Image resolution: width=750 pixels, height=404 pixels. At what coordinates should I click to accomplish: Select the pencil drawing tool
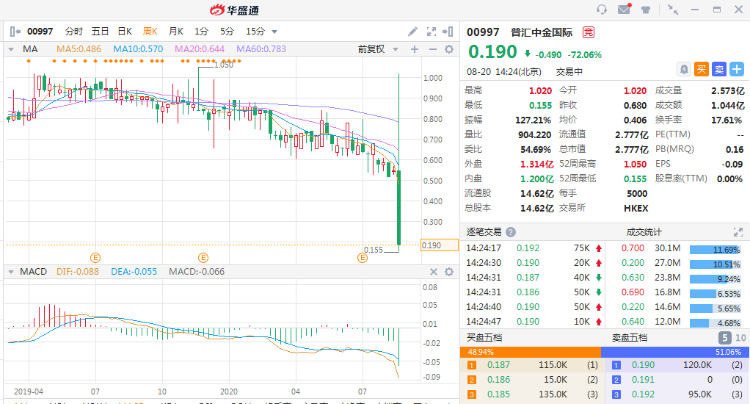click(413, 32)
